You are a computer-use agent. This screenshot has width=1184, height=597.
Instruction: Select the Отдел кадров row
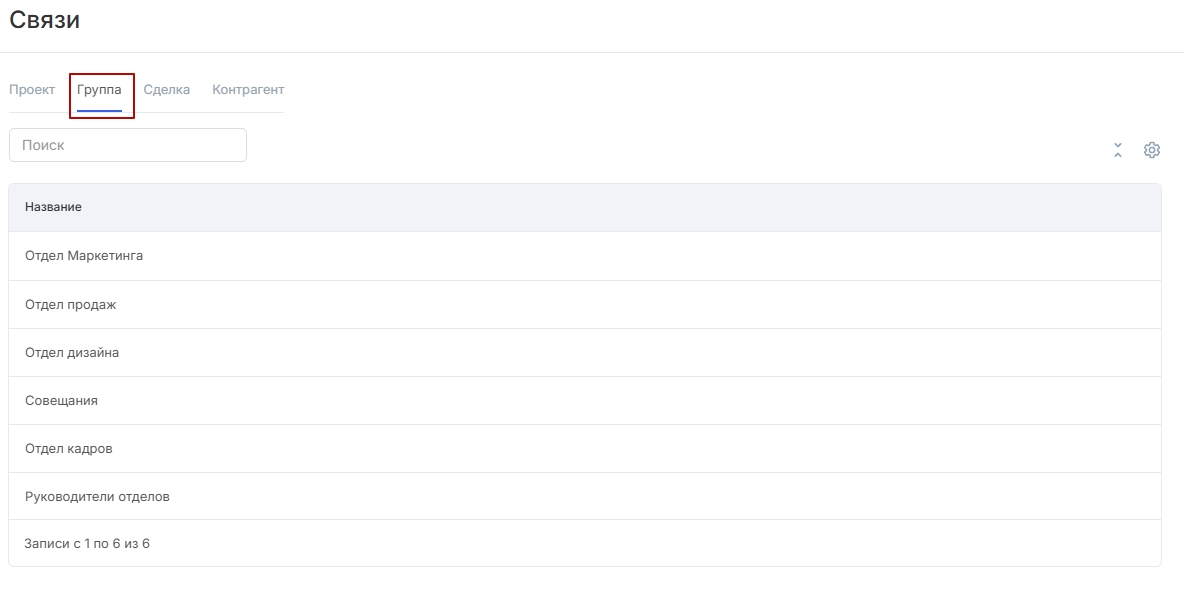coord(69,449)
